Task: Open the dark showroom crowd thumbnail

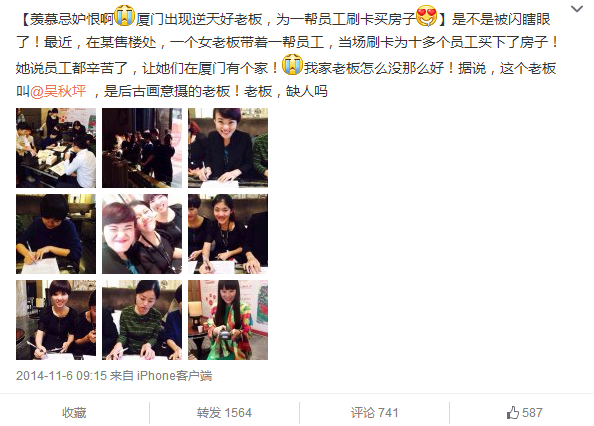Action: (142, 148)
